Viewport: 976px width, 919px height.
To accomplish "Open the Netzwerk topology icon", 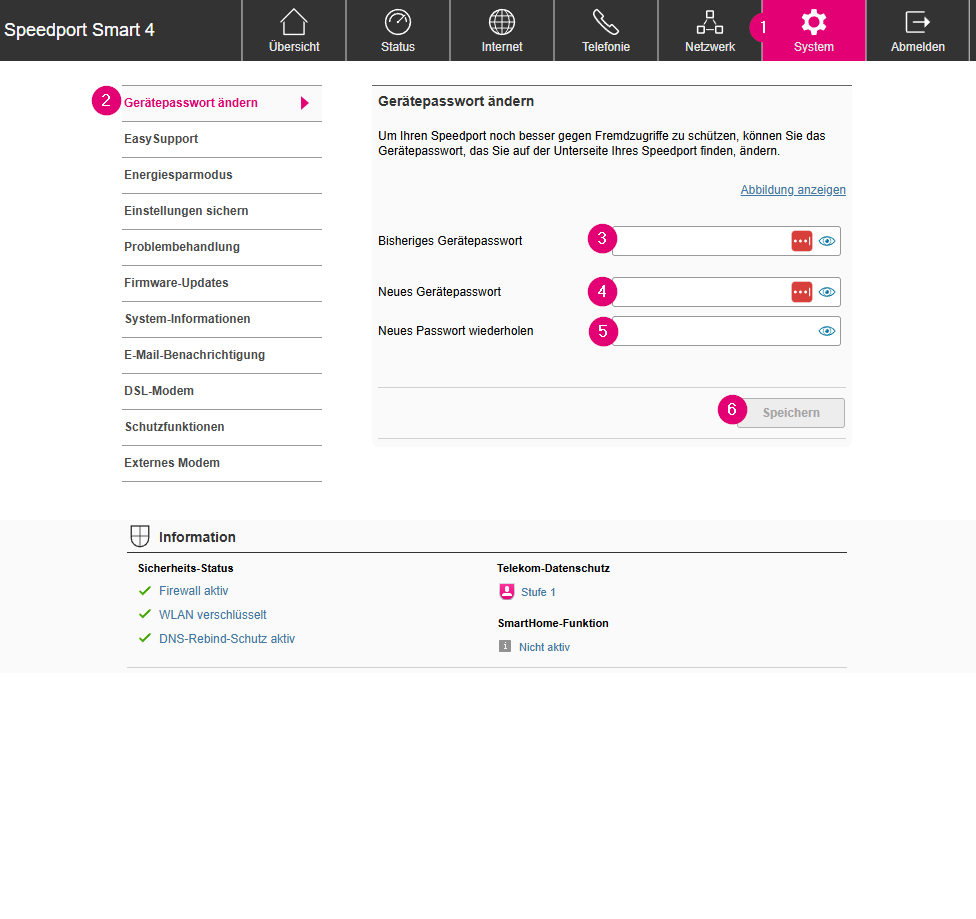I will pyautogui.click(x=710, y=23).
